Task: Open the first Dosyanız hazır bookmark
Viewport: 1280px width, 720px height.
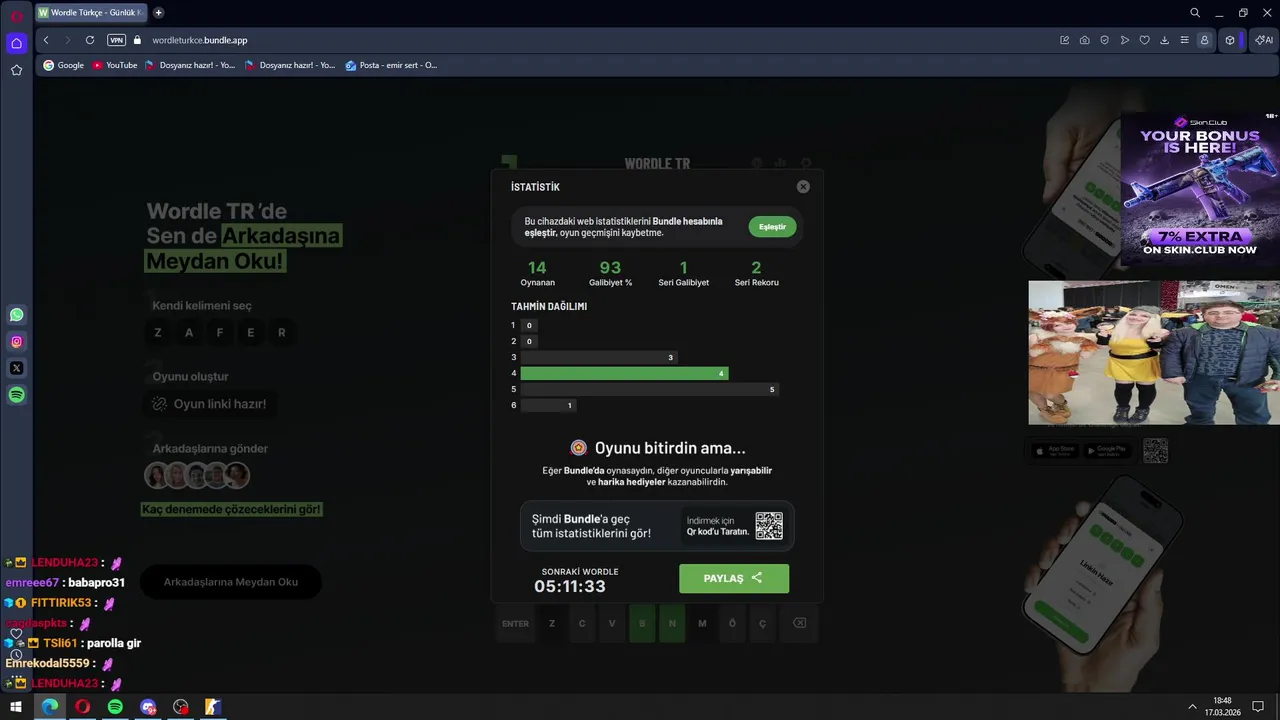Action: click(190, 65)
